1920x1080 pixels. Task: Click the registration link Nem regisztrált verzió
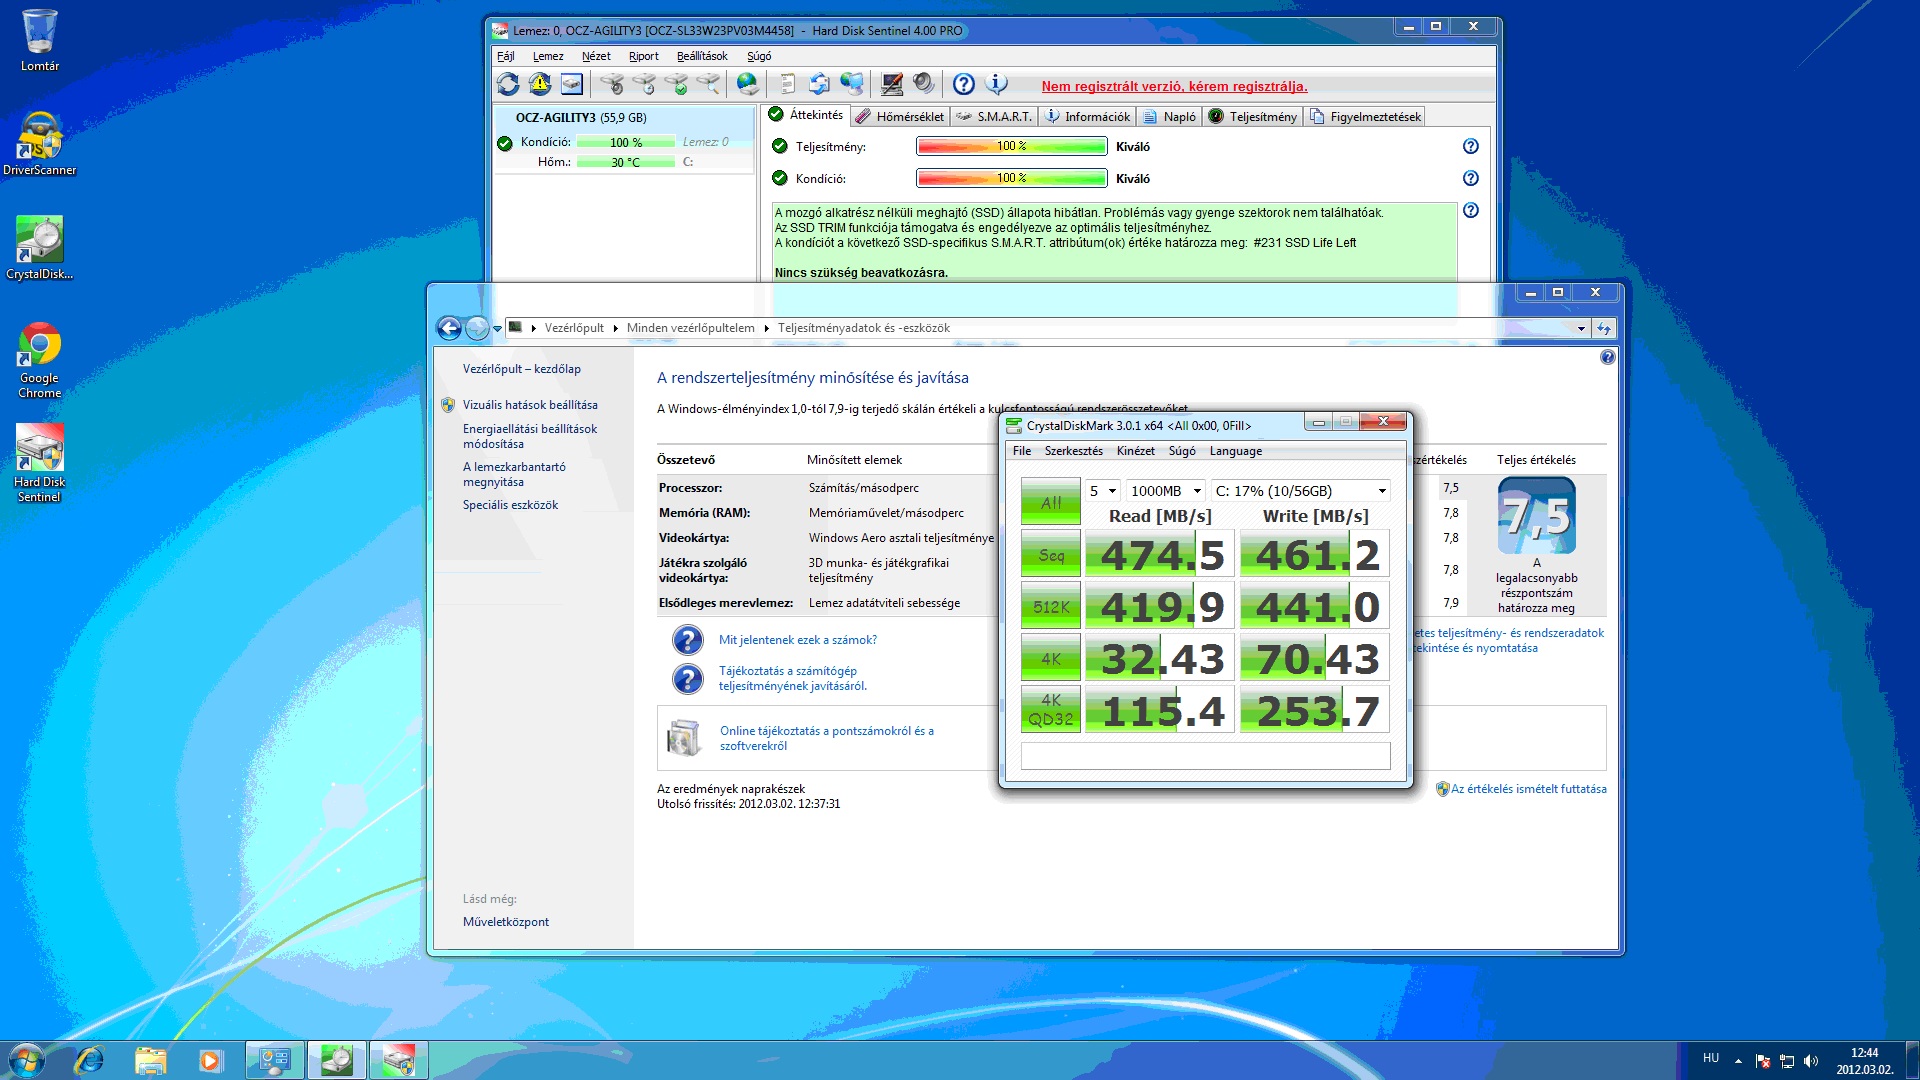(x=1174, y=86)
